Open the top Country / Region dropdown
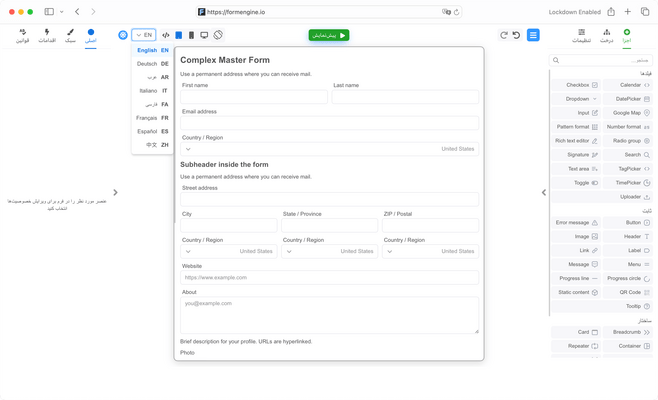Screen dimensions: 658x400 329,149
